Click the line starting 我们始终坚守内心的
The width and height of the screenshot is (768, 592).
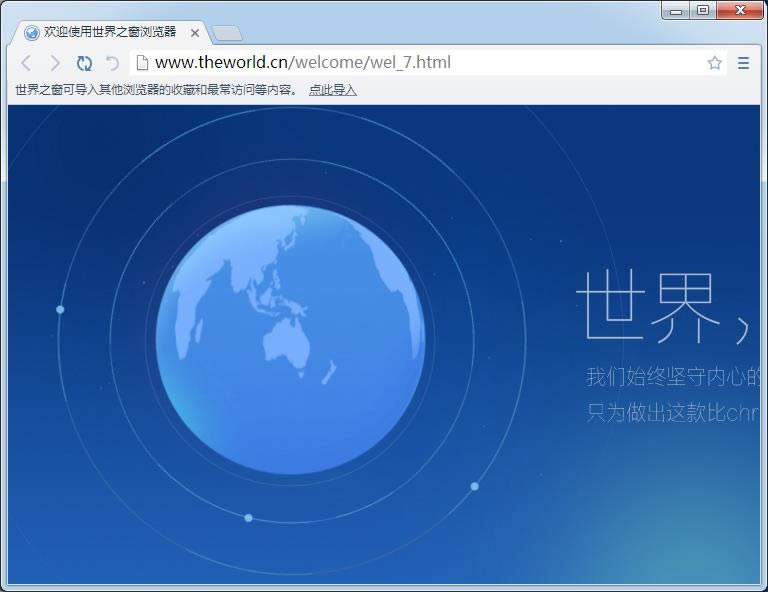(x=673, y=377)
